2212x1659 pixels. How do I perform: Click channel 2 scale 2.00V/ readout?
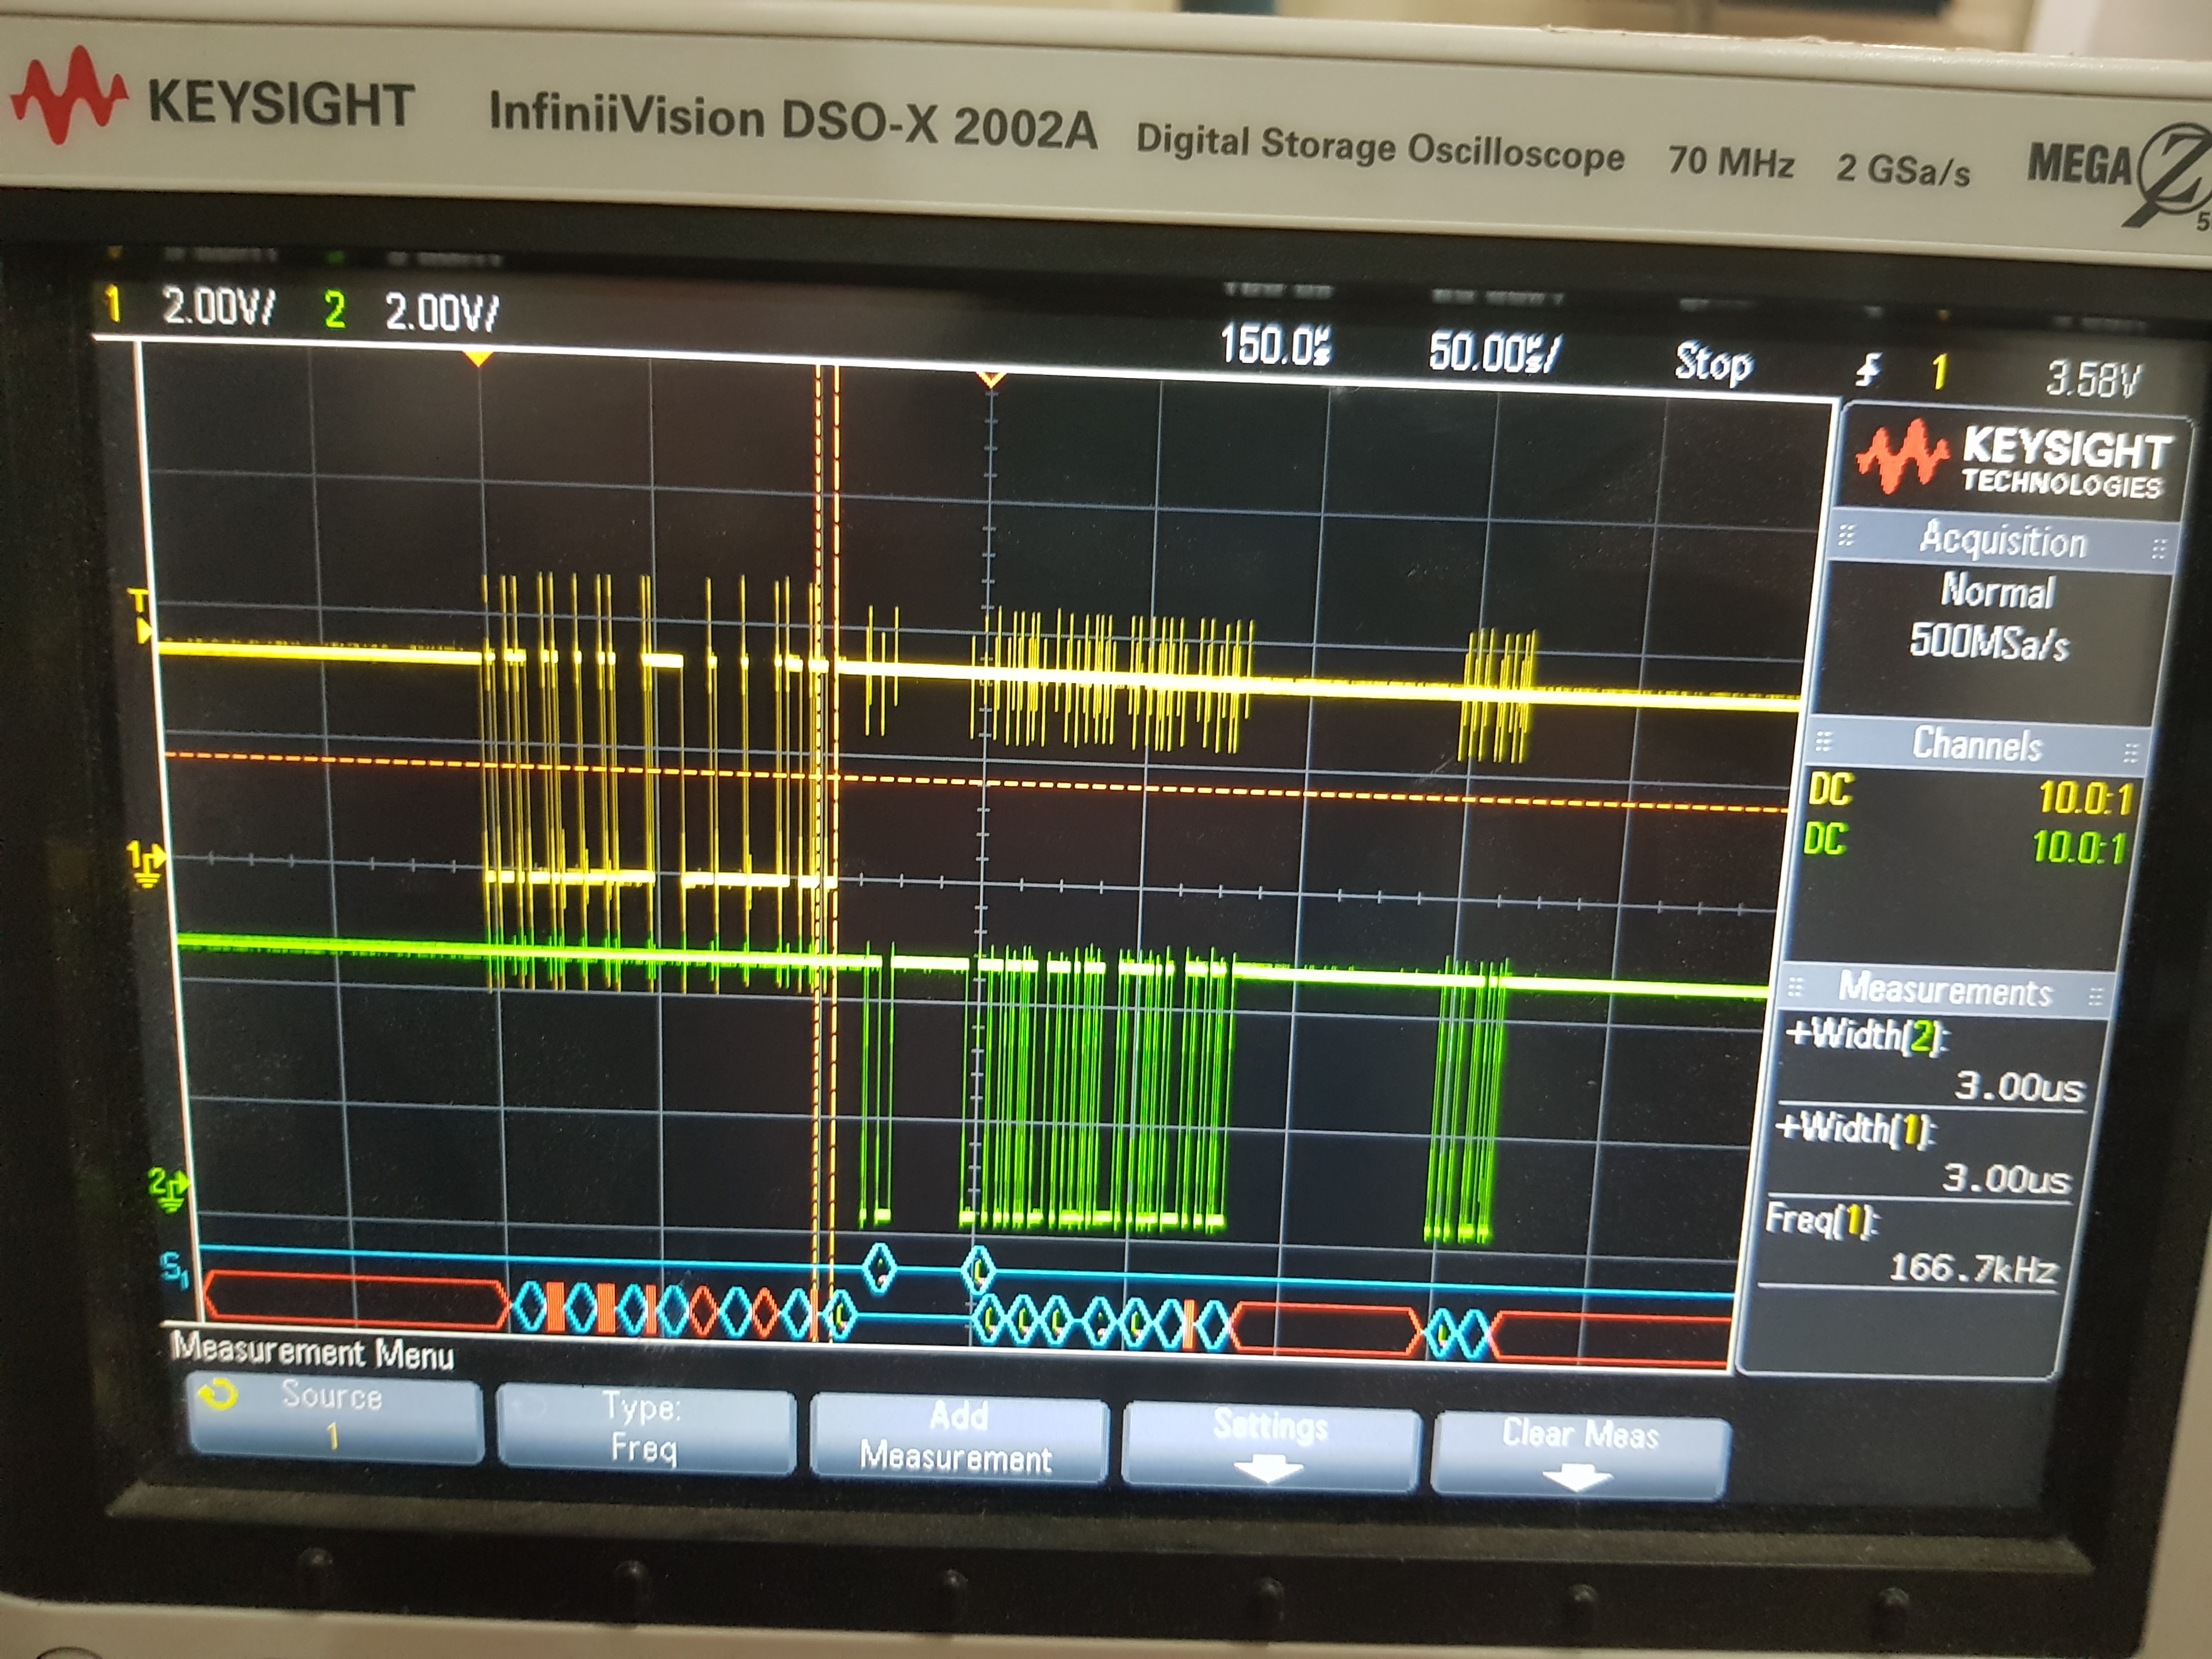[x=441, y=312]
